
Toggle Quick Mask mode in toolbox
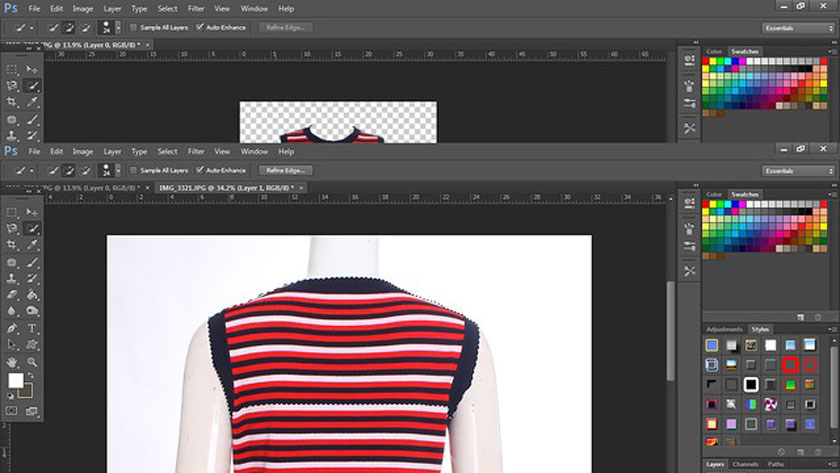[x=11, y=411]
